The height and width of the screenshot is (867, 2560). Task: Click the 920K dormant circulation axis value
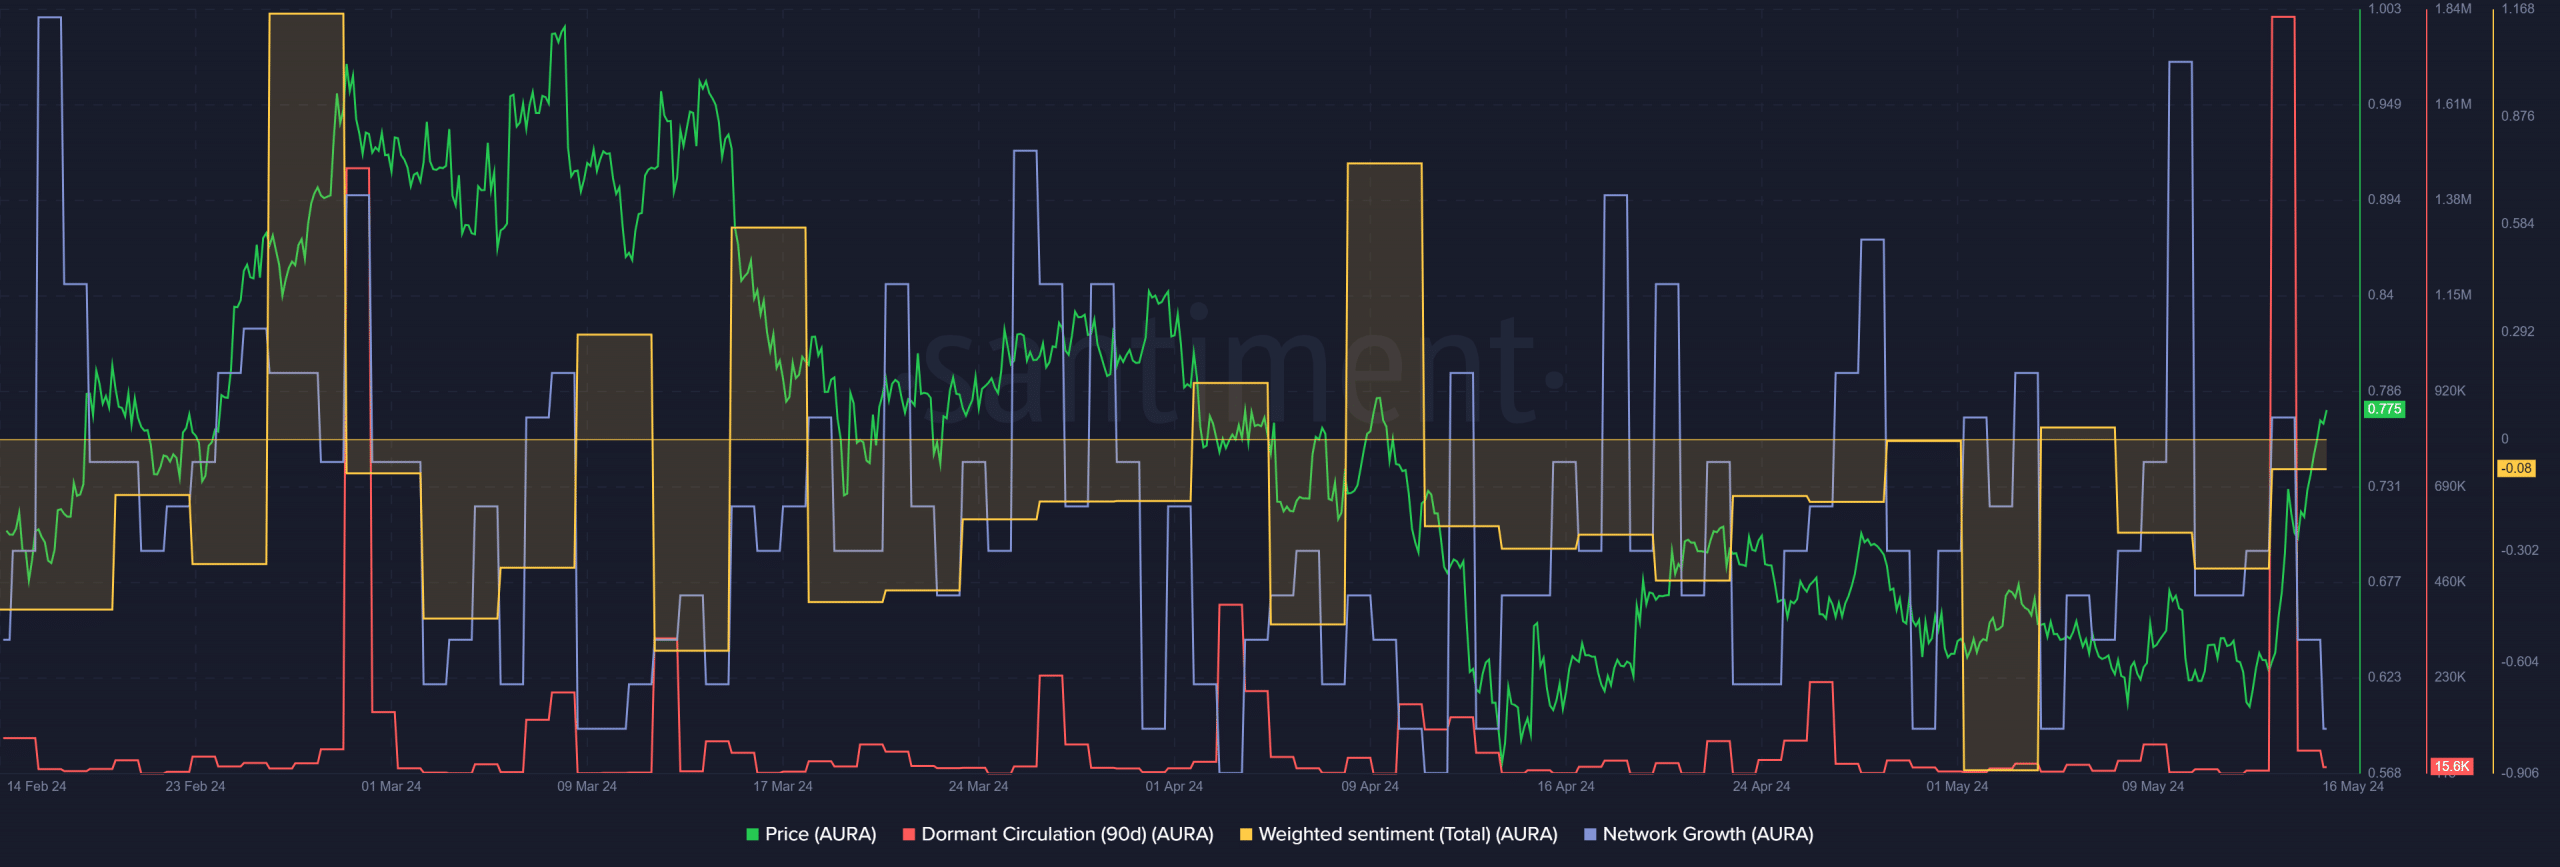[x=2450, y=391]
